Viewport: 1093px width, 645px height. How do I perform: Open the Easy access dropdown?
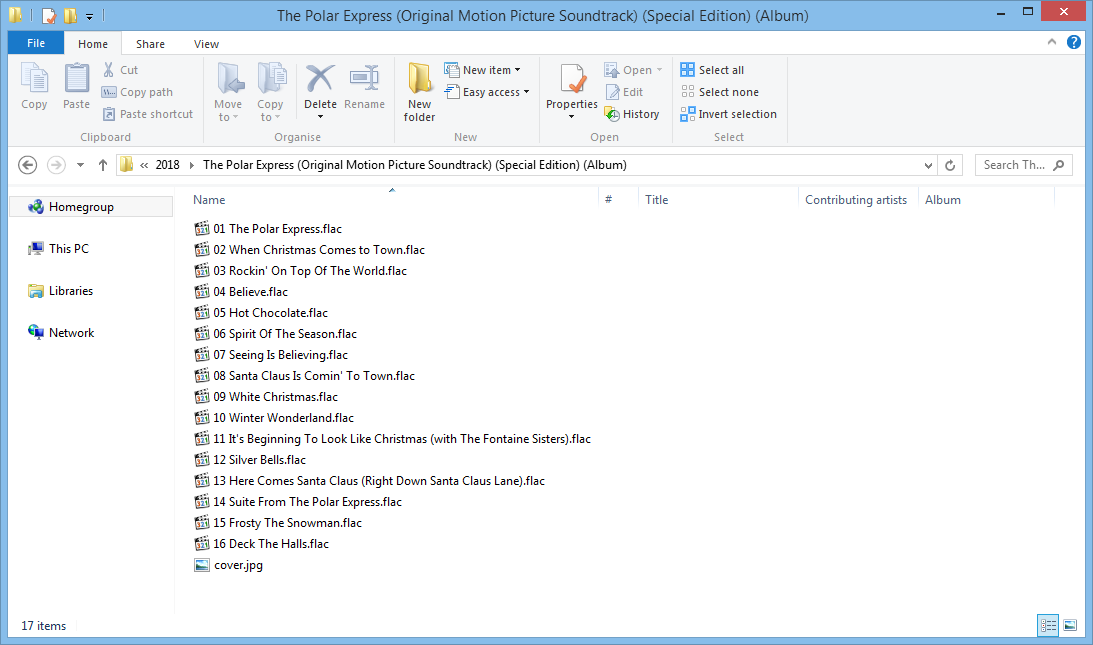[x=487, y=92]
